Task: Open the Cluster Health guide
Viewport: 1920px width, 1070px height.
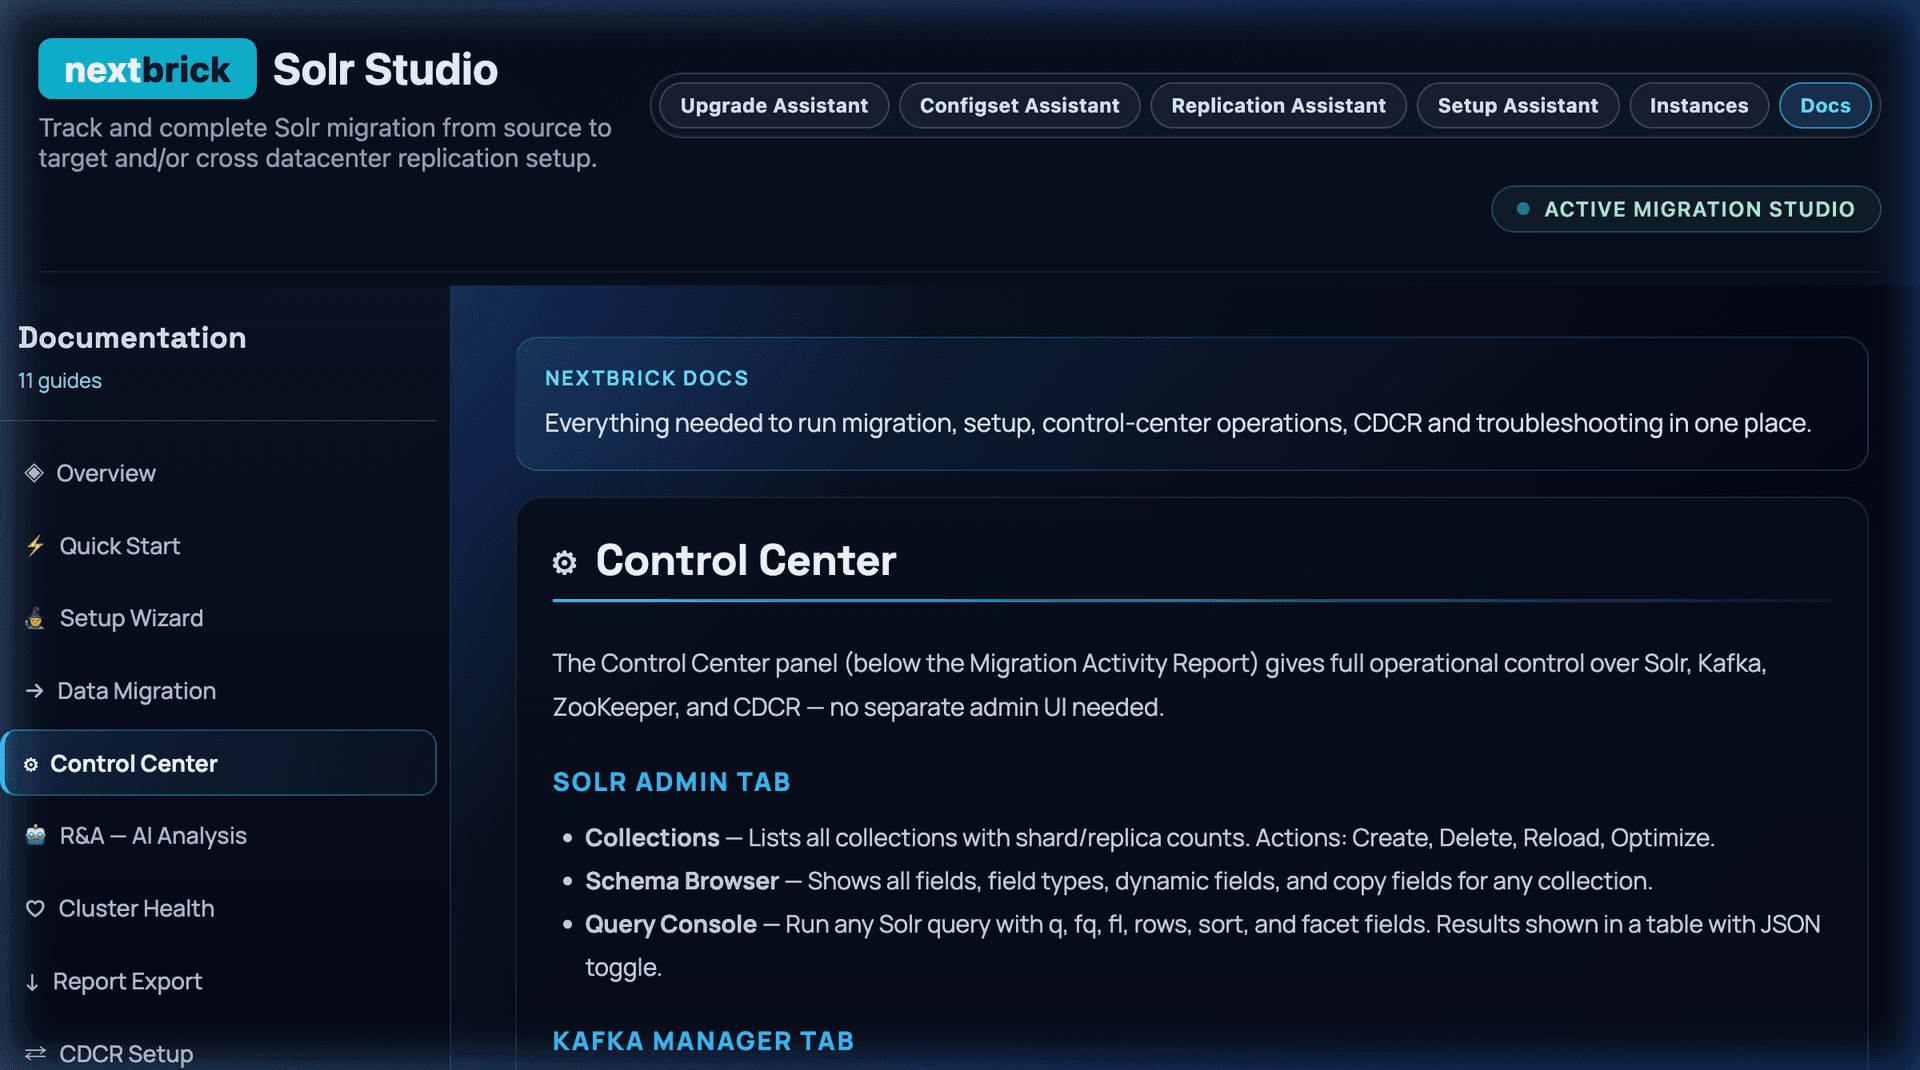Action: [x=219, y=909]
